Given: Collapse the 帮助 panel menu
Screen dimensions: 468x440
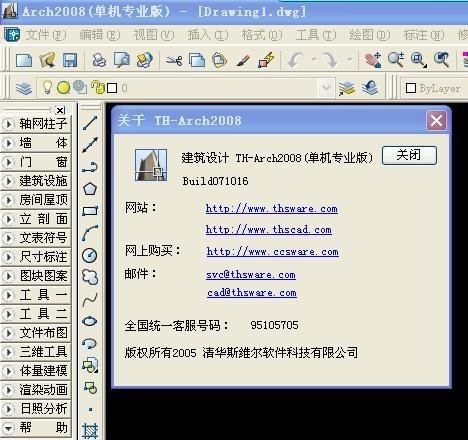Looking at the screenshot, I should coord(35,428).
